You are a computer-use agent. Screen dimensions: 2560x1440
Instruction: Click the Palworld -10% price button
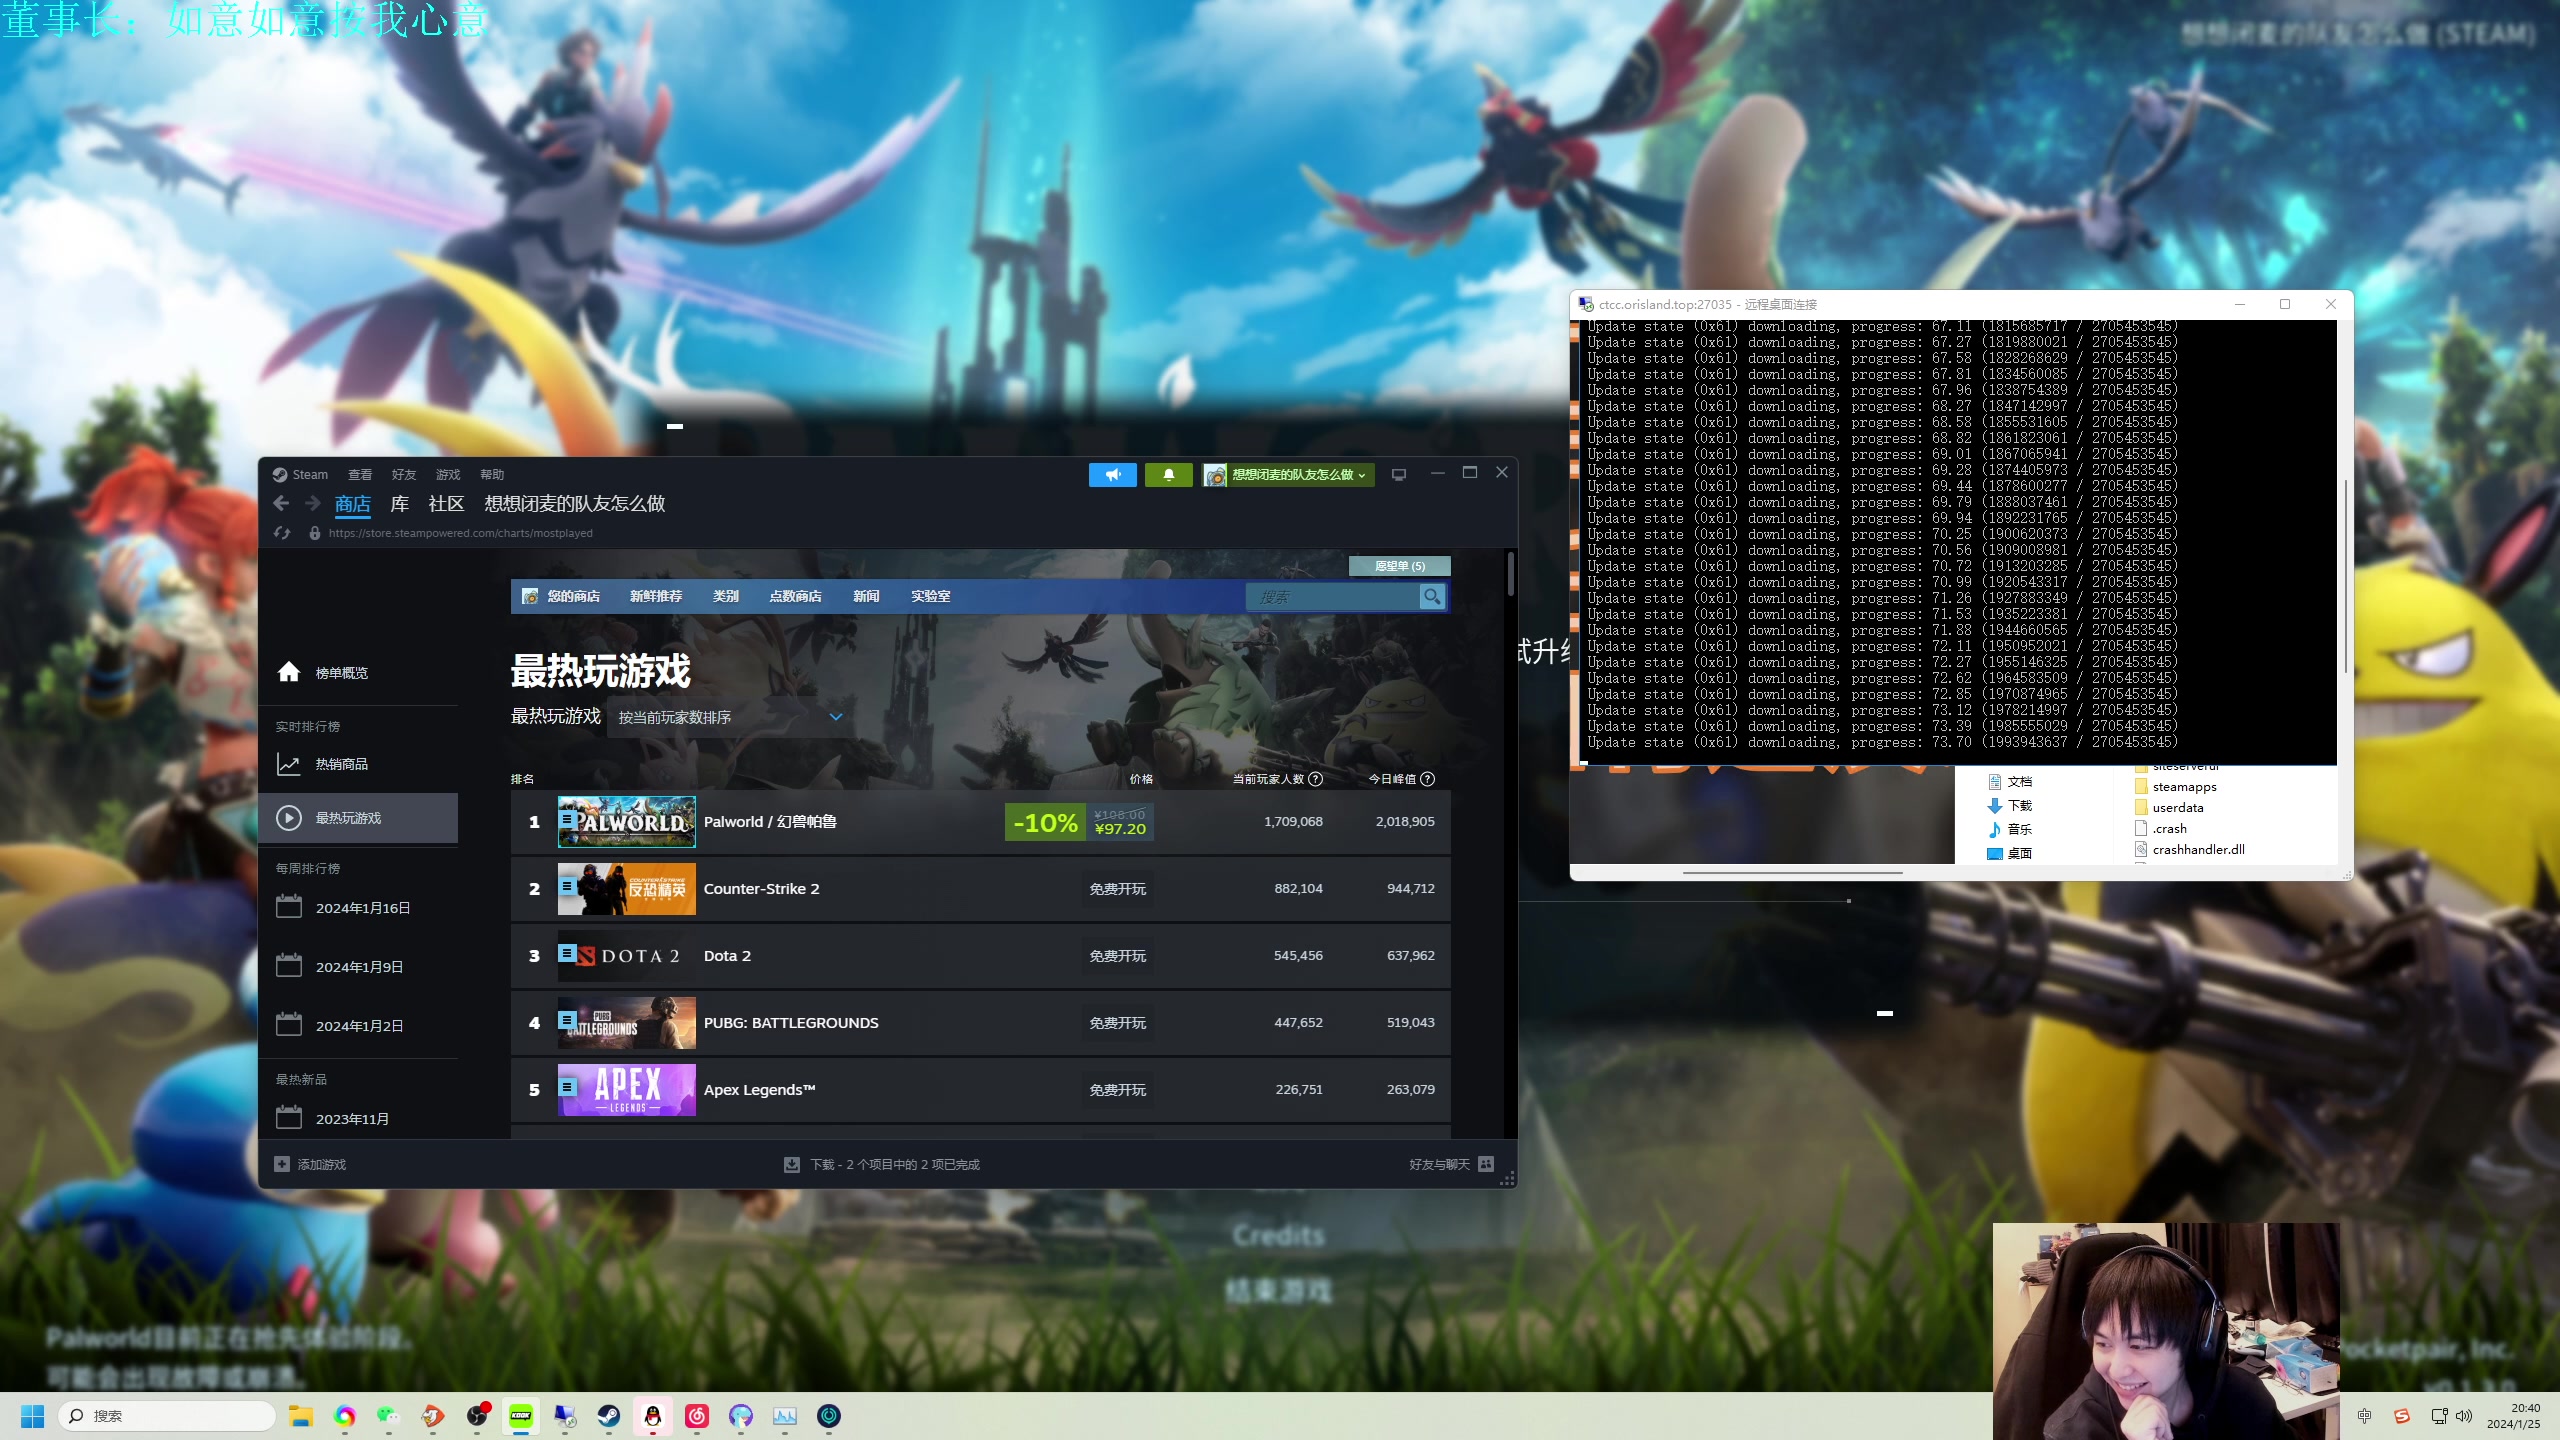(1079, 822)
